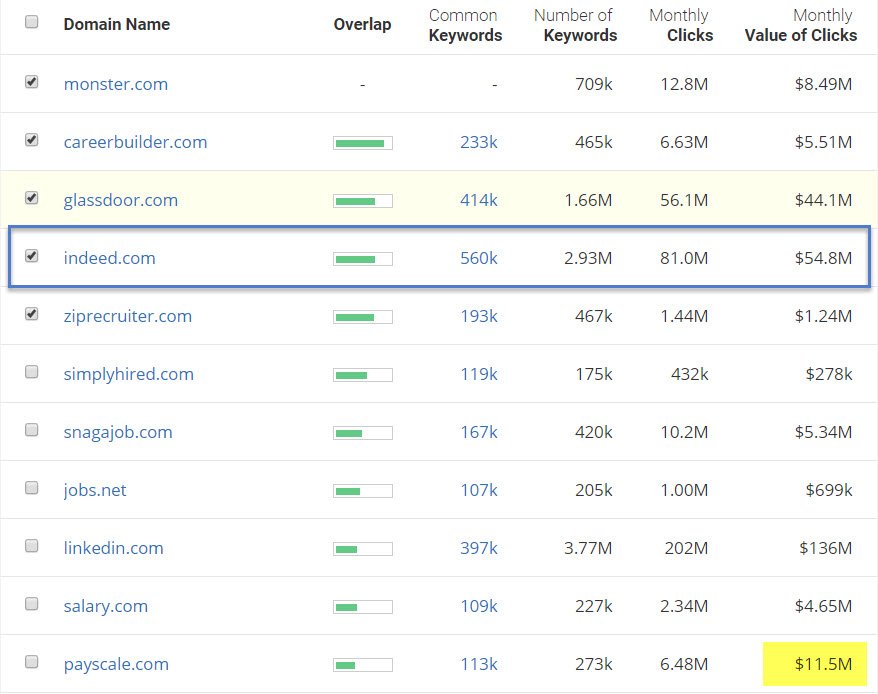The width and height of the screenshot is (878, 694).
Task: Uncheck the ziprecruiter.com checkbox
Action: point(32,314)
